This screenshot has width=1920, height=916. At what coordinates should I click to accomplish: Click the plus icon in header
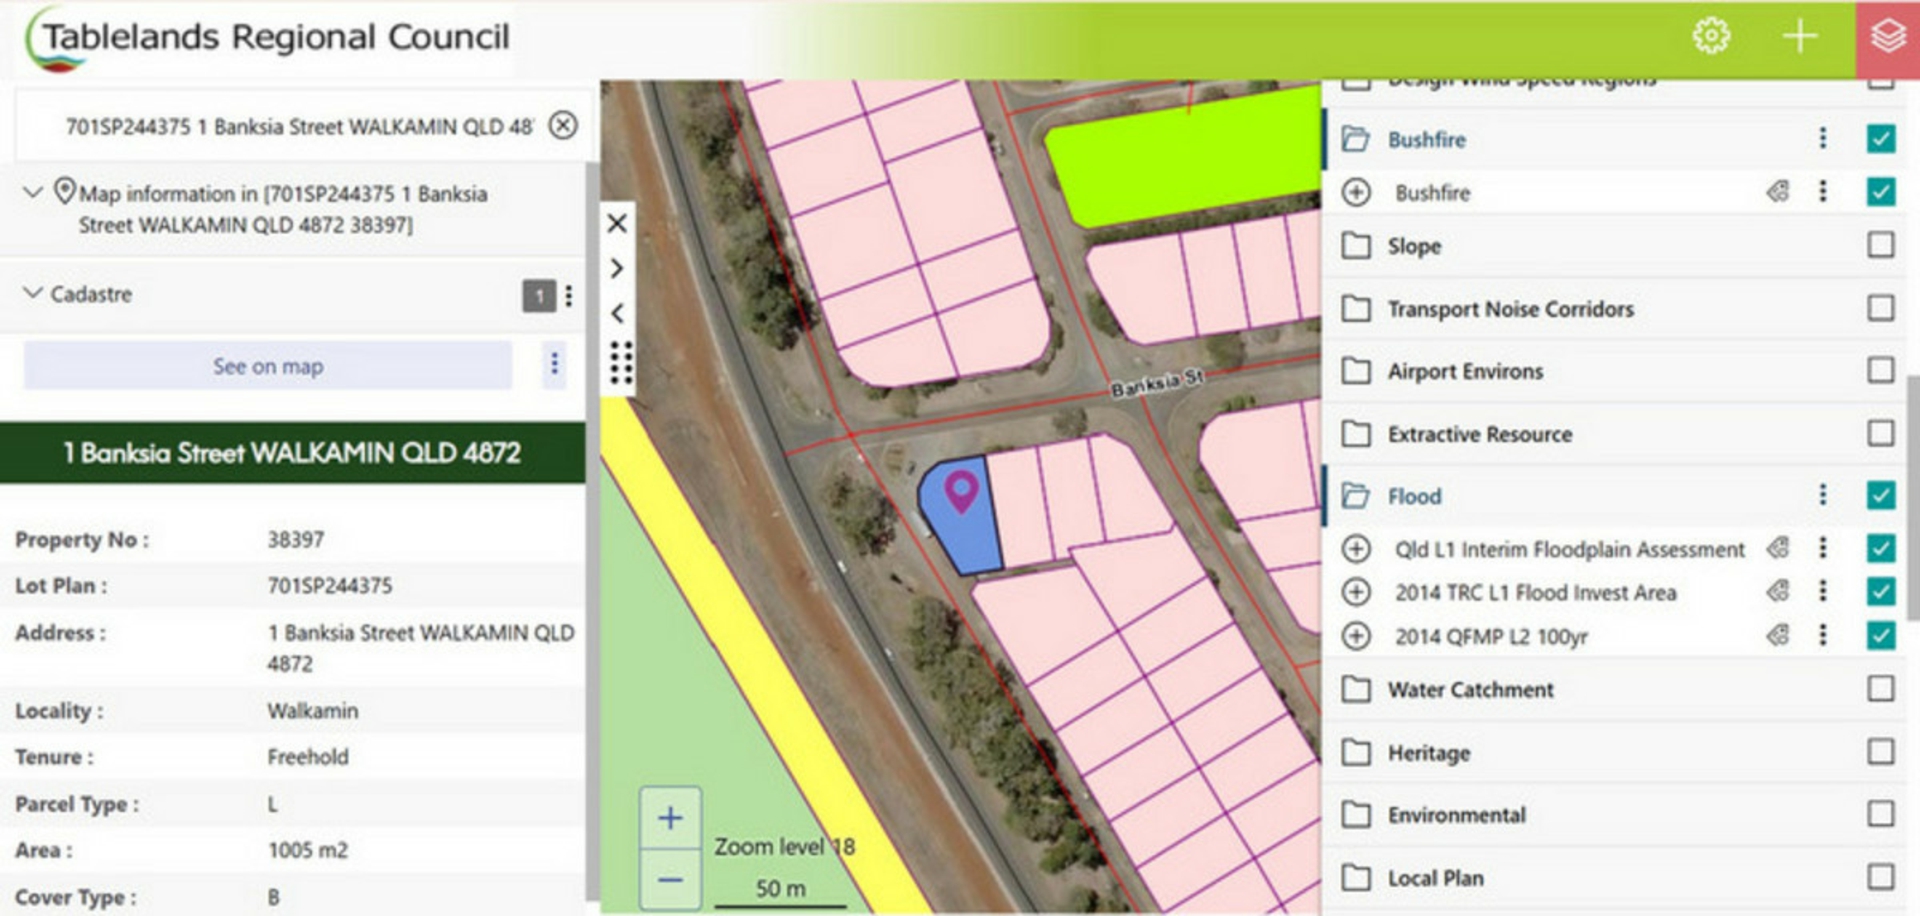(1799, 37)
